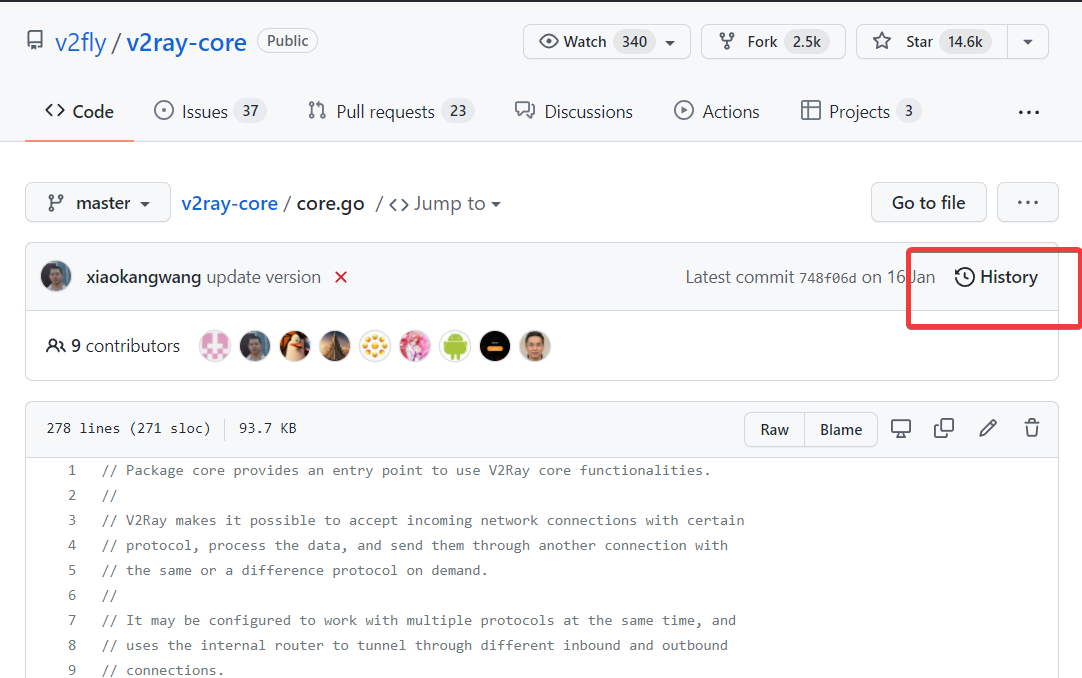Open file in GitHub Desktop icon

[901, 429]
